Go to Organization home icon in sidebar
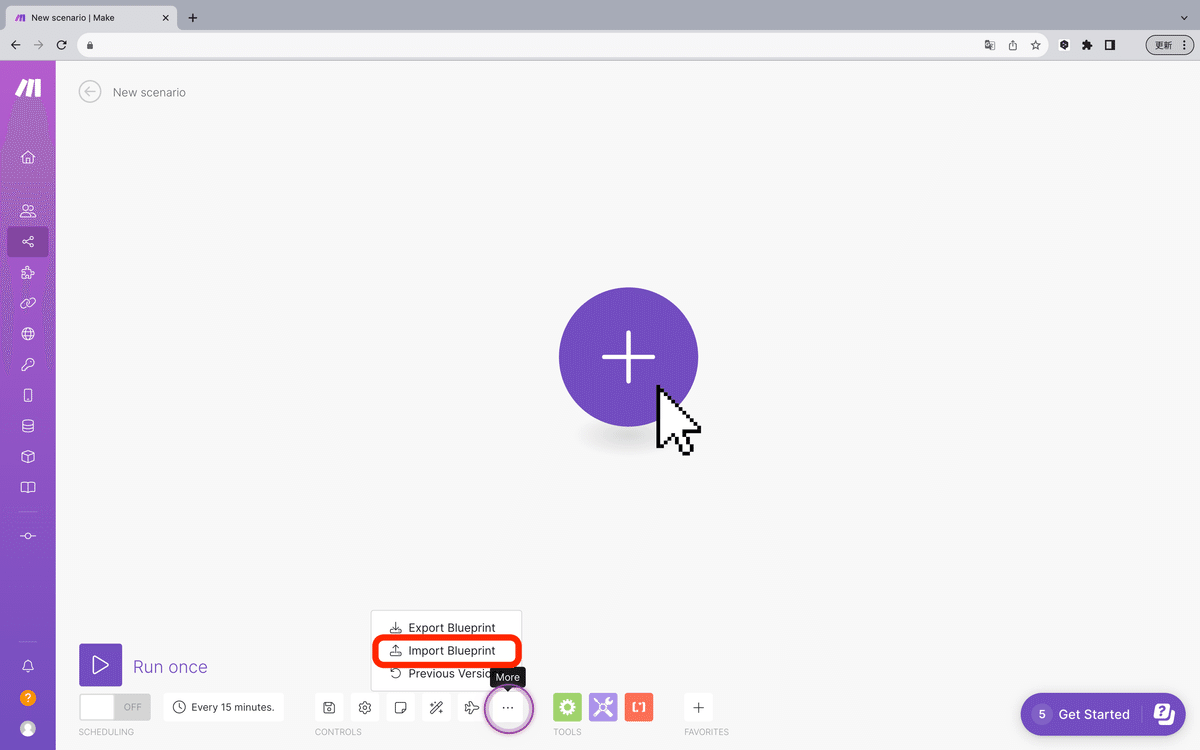The image size is (1200, 750). click(x=28, y=157)
